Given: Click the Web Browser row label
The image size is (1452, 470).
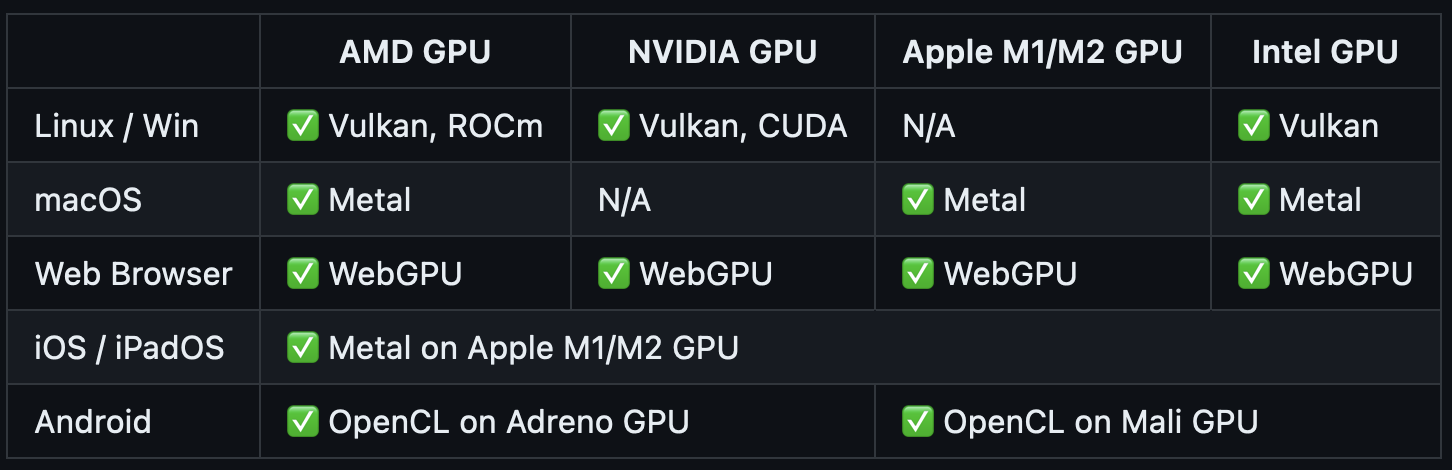Looking at the screenshot, I should 134,274.
